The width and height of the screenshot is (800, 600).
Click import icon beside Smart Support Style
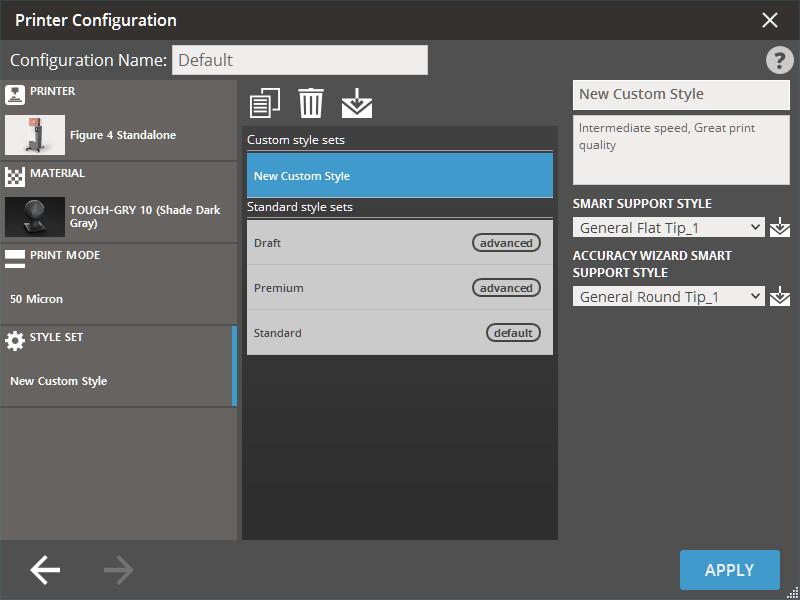(781, 228)
